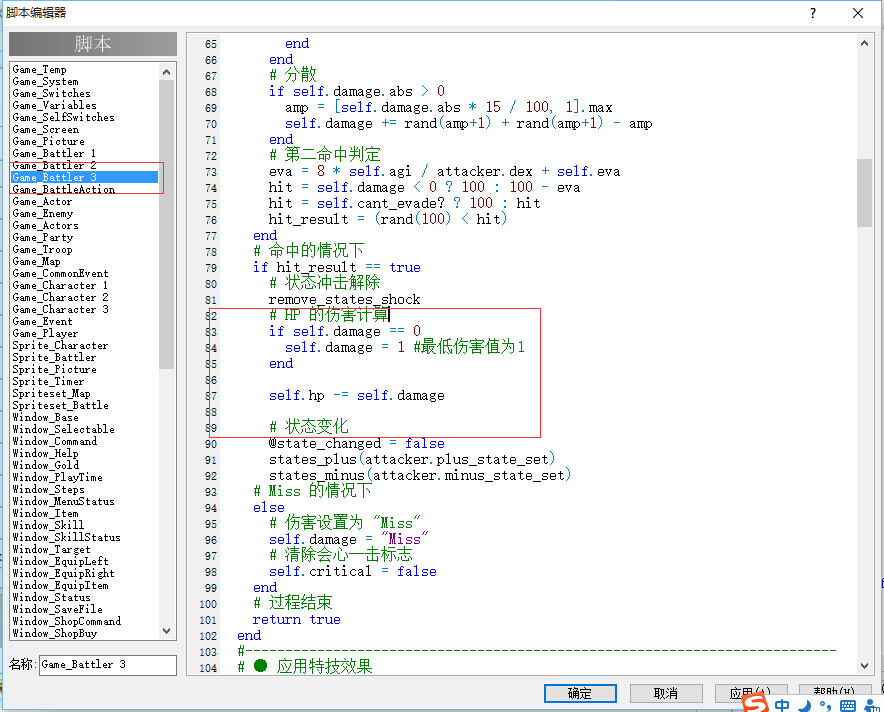The width and height of the screenshot is (884, 712).
Task: Open the IME soft keyboard icon
Action: (x=847, y=706)
